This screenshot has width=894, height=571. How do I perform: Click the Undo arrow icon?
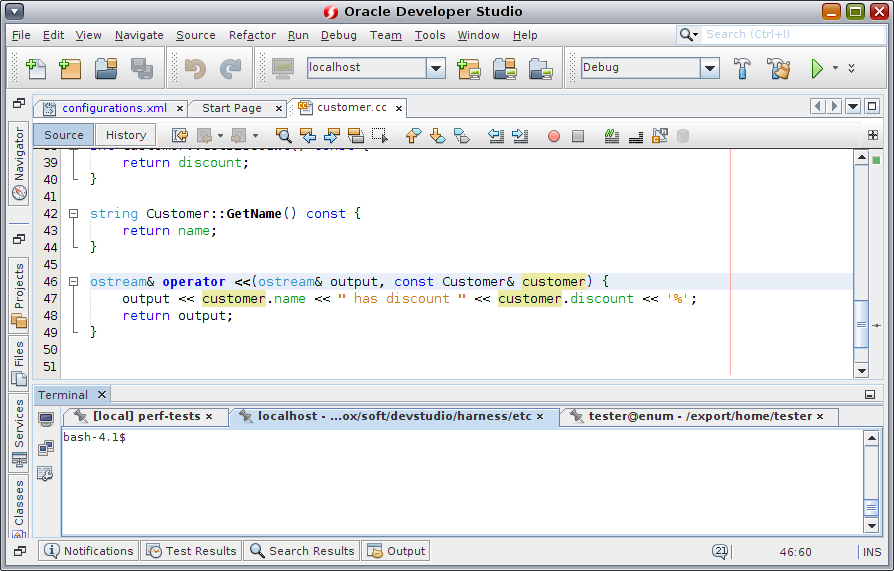[195, 68]
